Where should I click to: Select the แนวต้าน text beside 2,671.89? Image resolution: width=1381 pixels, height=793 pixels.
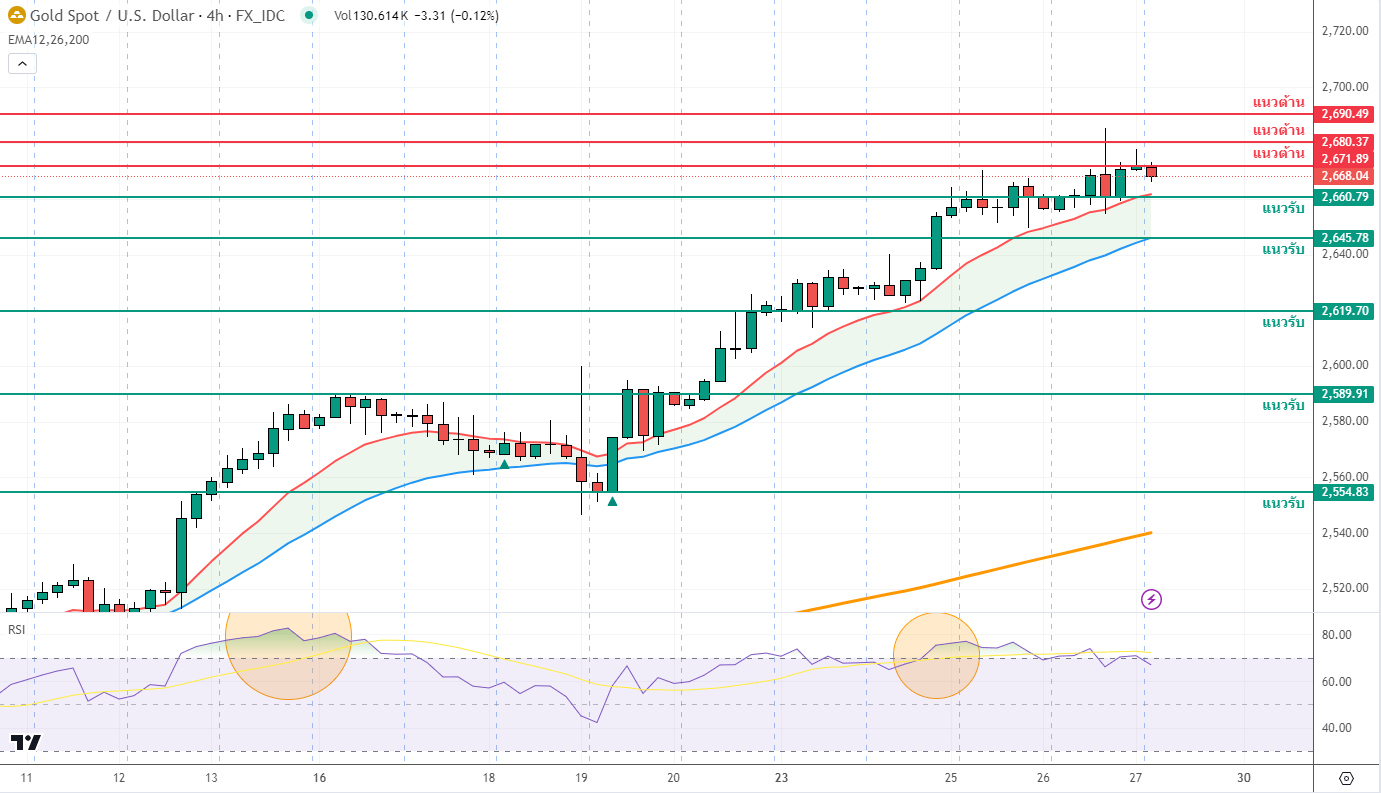point(1279,153)
